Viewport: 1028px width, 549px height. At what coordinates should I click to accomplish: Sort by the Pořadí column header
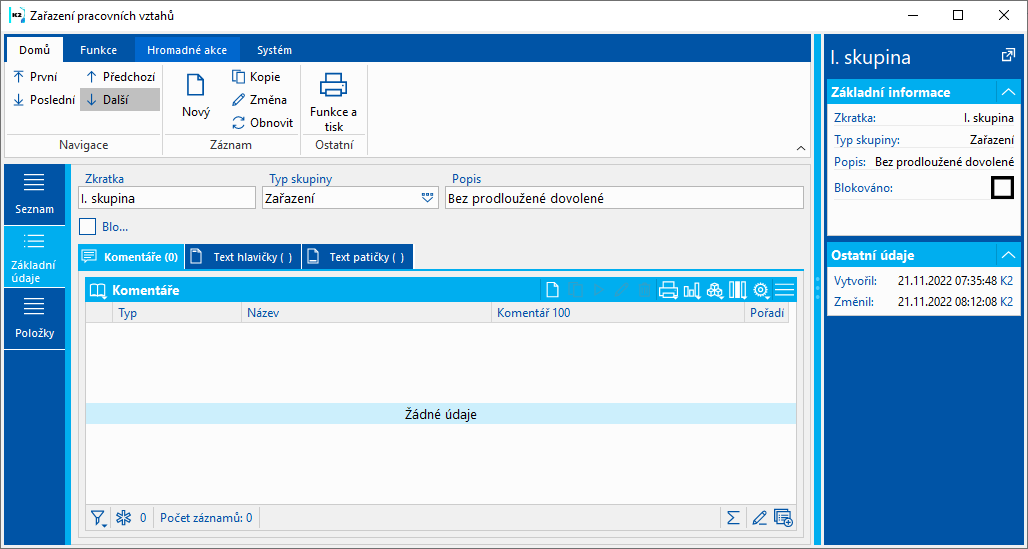(766, 313)
